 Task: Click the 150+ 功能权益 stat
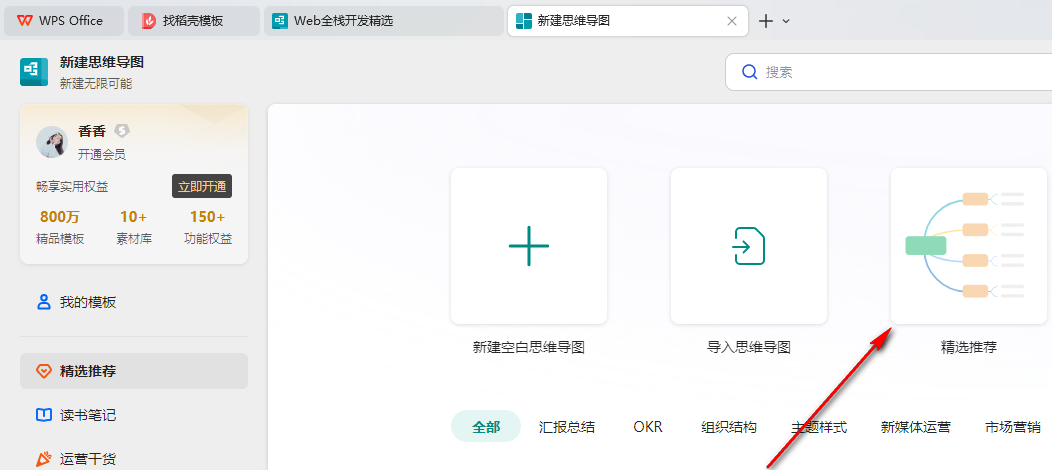pos(208,227)
